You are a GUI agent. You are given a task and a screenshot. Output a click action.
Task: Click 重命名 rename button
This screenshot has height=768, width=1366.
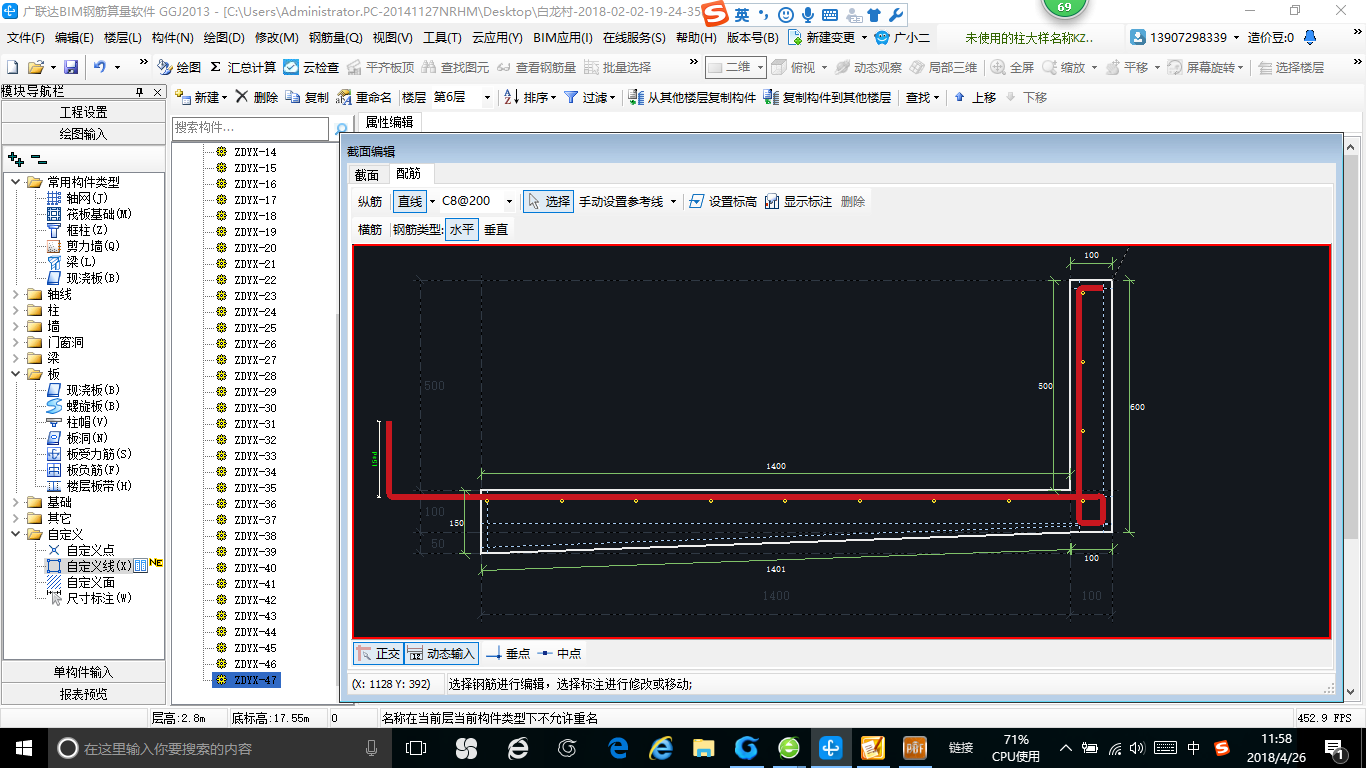coord(365,97)
